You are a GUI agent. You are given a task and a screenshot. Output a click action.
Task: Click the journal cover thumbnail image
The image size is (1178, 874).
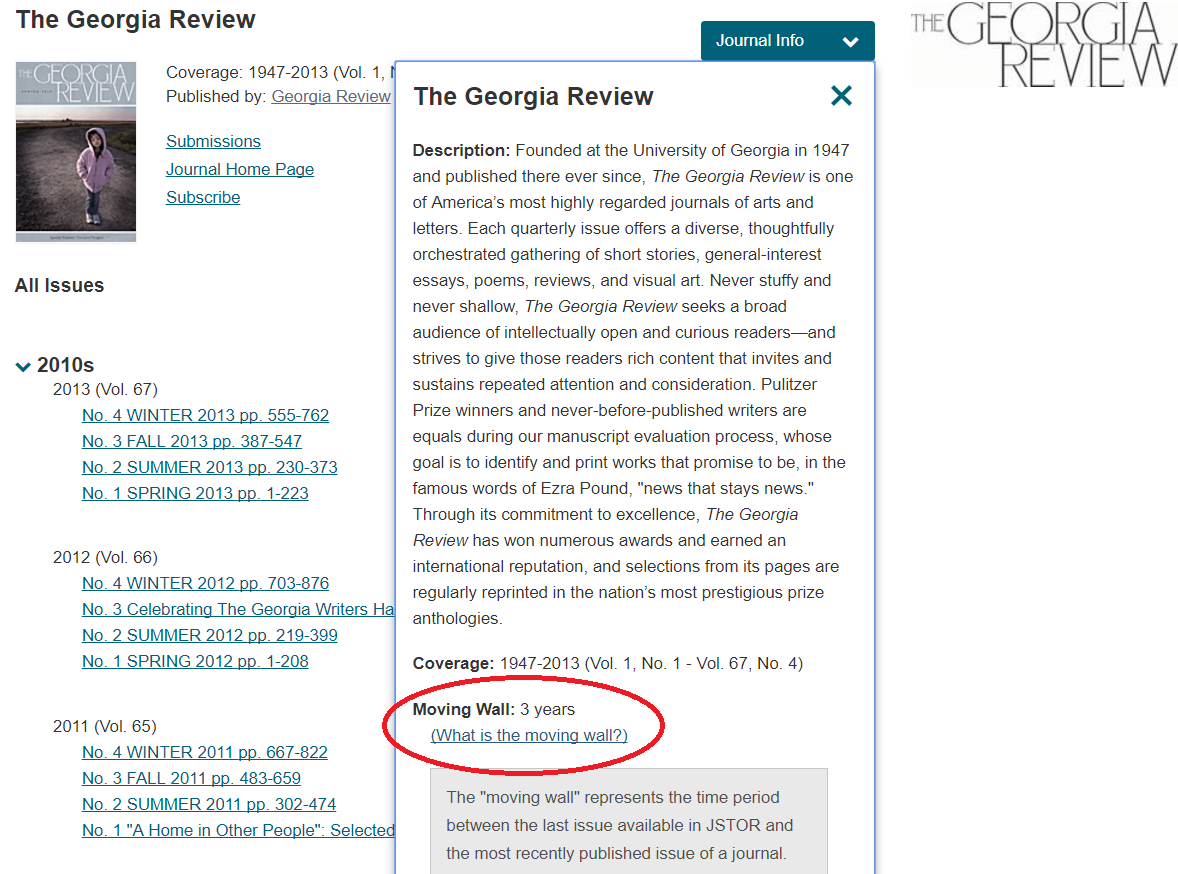coord(76,152)
